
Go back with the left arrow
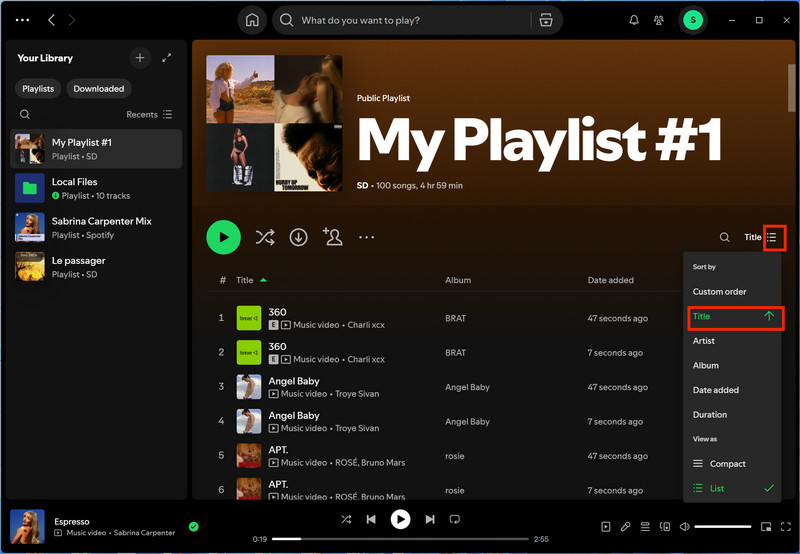click(x=51, y=20)
